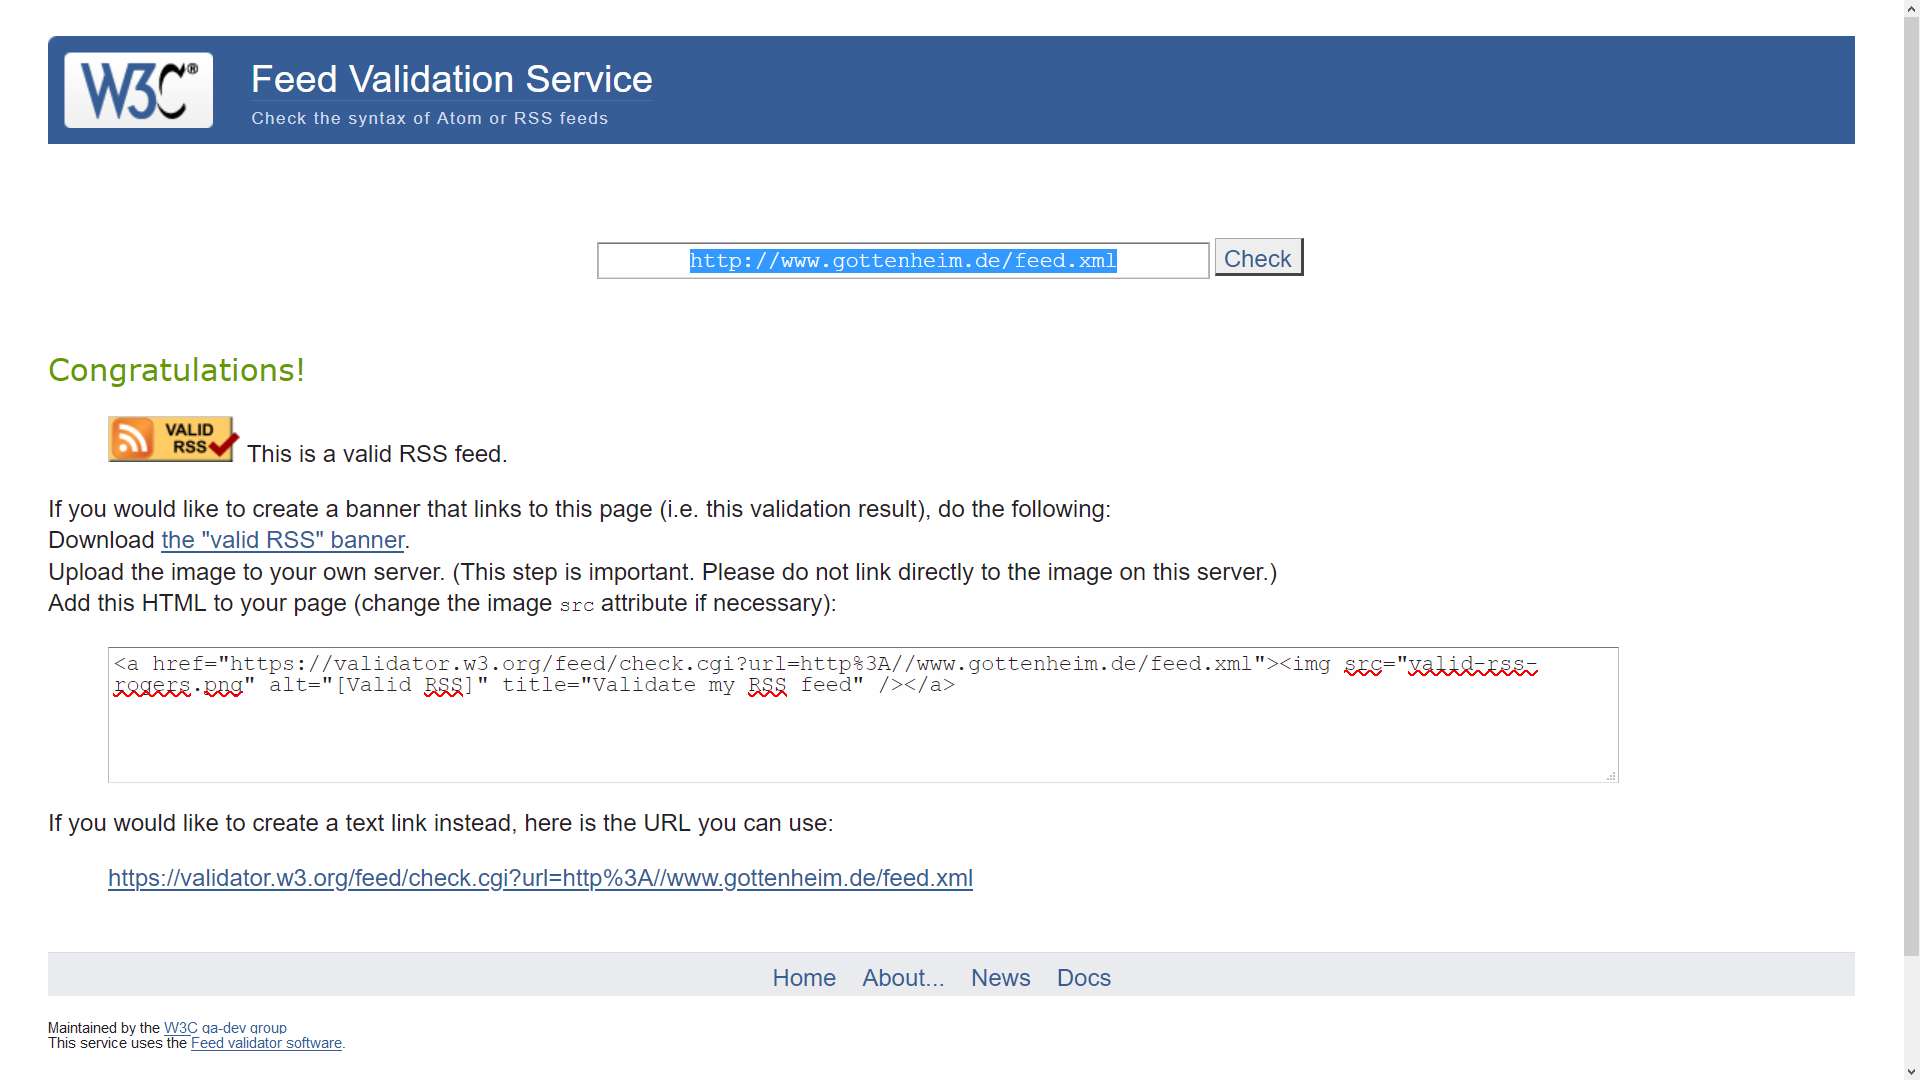Click the W3C logo
The image size is (1920, 1080).
coord(138,90)
